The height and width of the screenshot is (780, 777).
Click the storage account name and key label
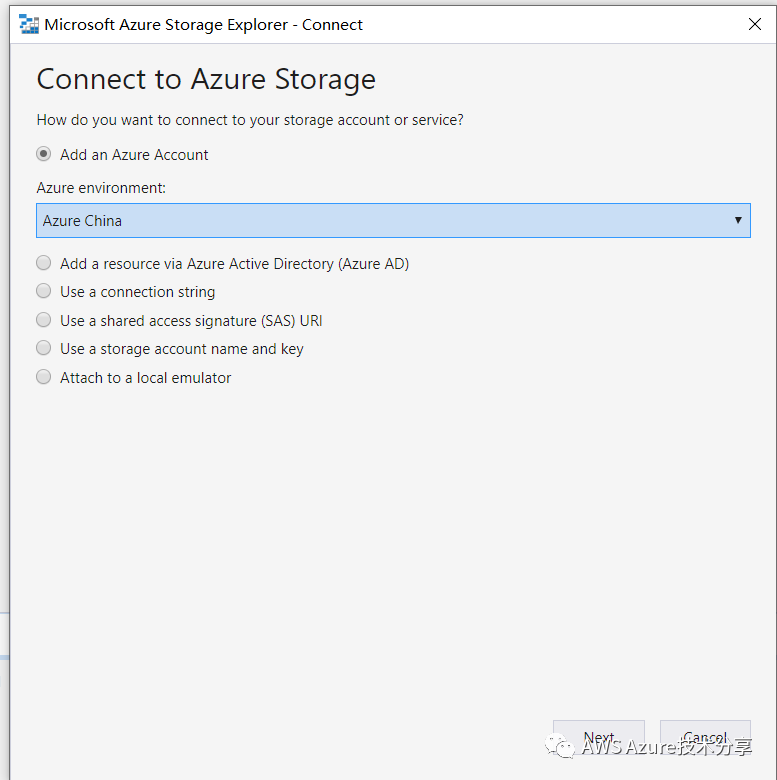[x=181, y=349]
